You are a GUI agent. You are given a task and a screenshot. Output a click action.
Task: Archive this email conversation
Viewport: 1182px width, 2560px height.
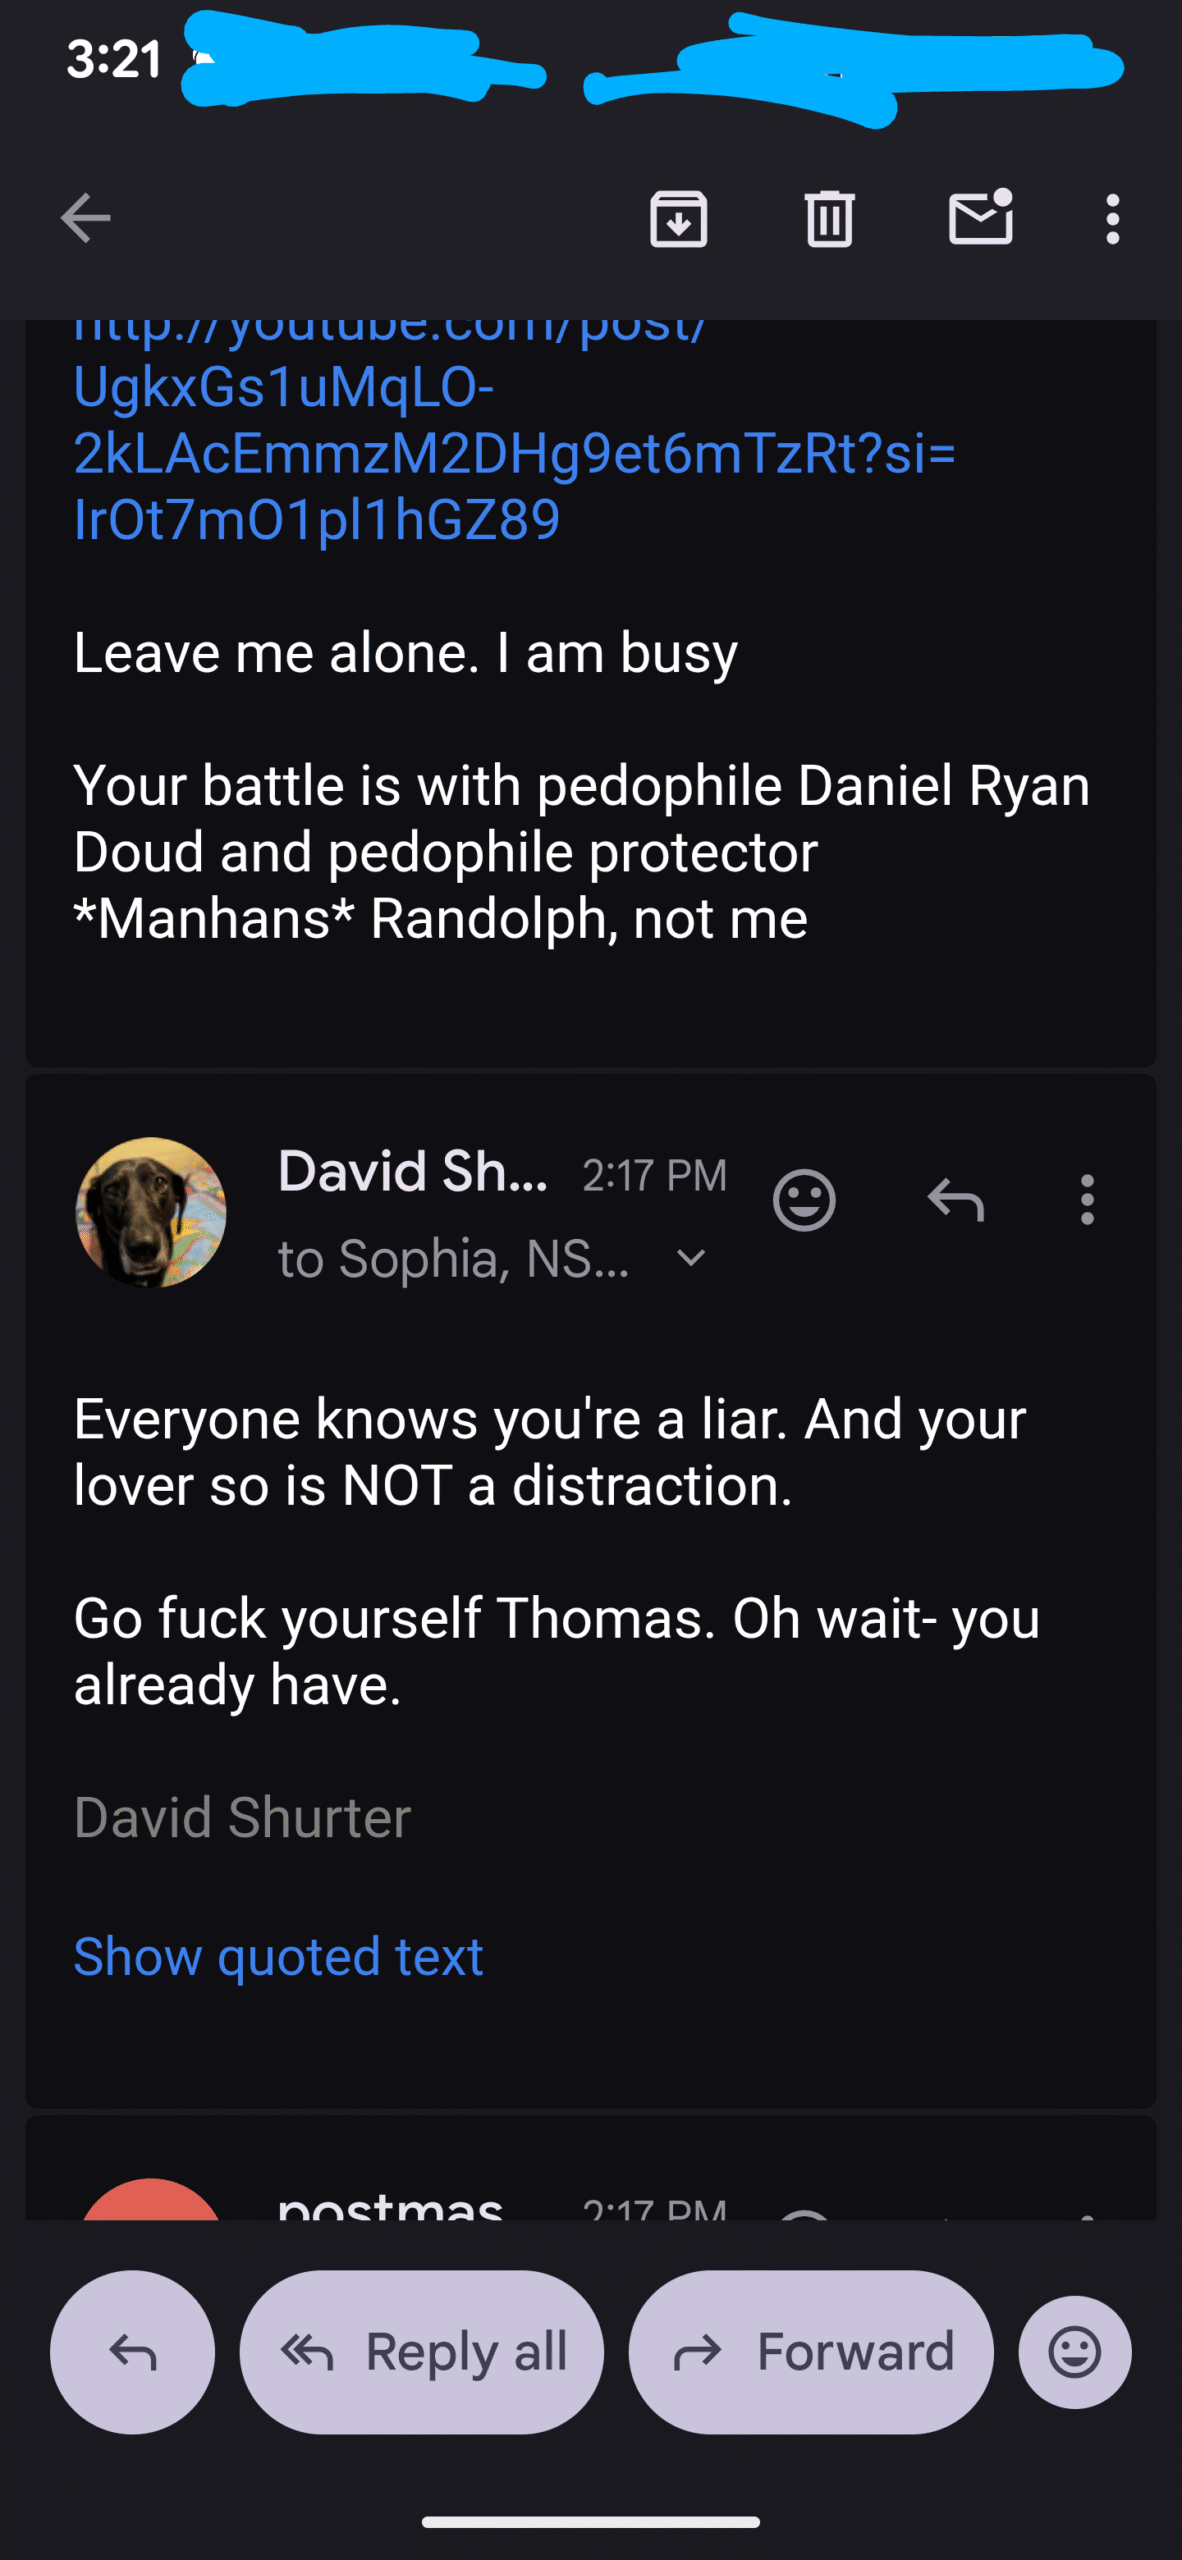[679, 218]
